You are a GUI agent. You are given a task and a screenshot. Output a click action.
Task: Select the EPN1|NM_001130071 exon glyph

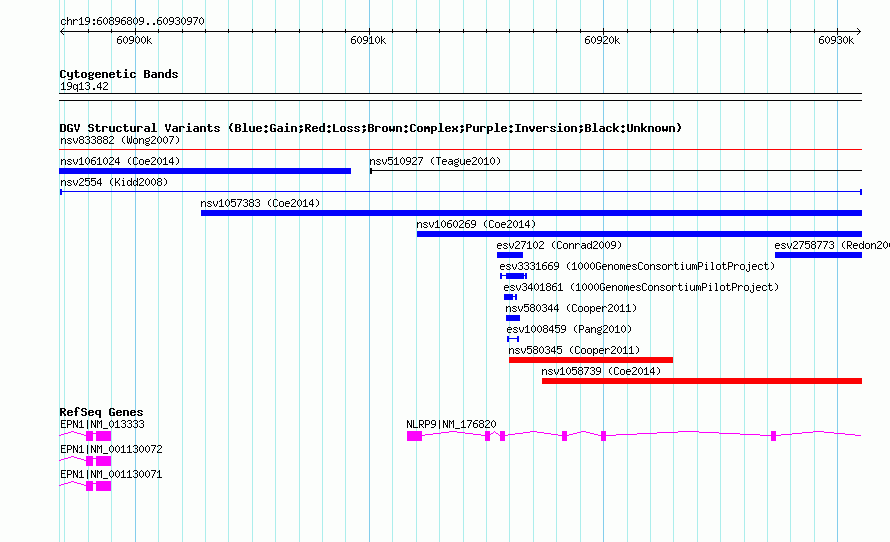point(103,486)
